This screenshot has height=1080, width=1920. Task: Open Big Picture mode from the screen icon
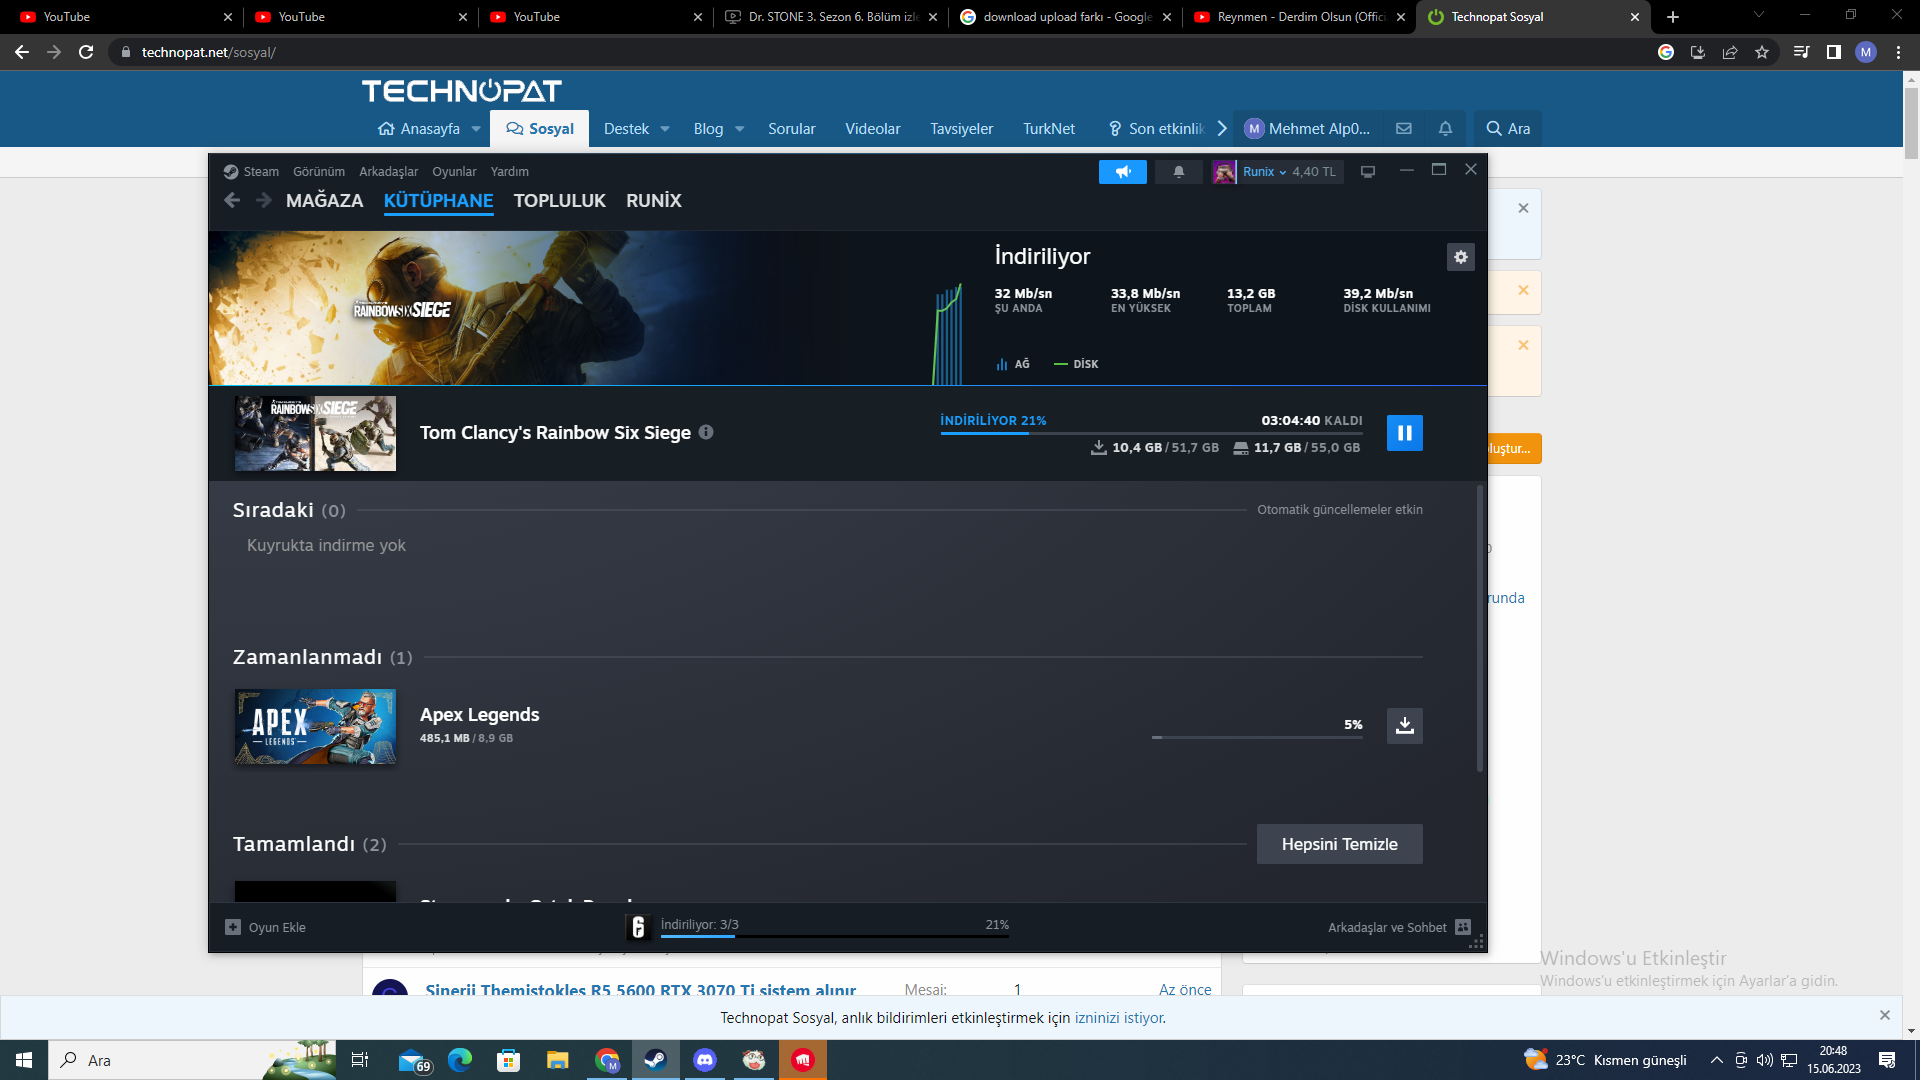coord(1367,171)
